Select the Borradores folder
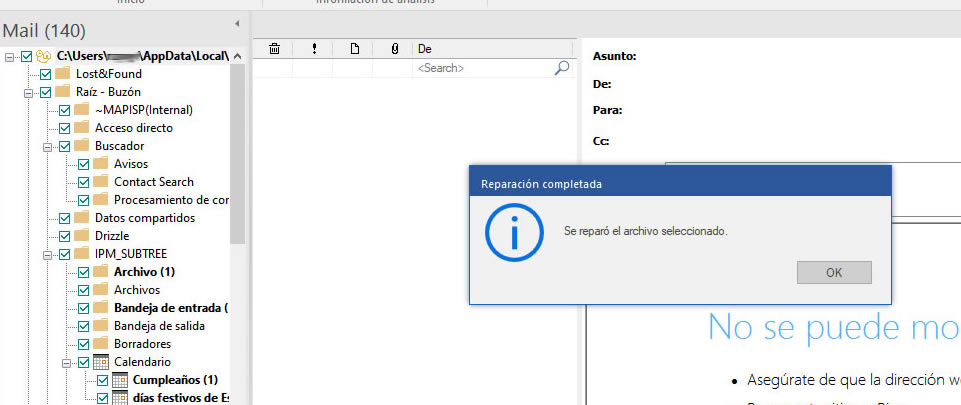This screenshot has height=405, width=961. [142, 344]
